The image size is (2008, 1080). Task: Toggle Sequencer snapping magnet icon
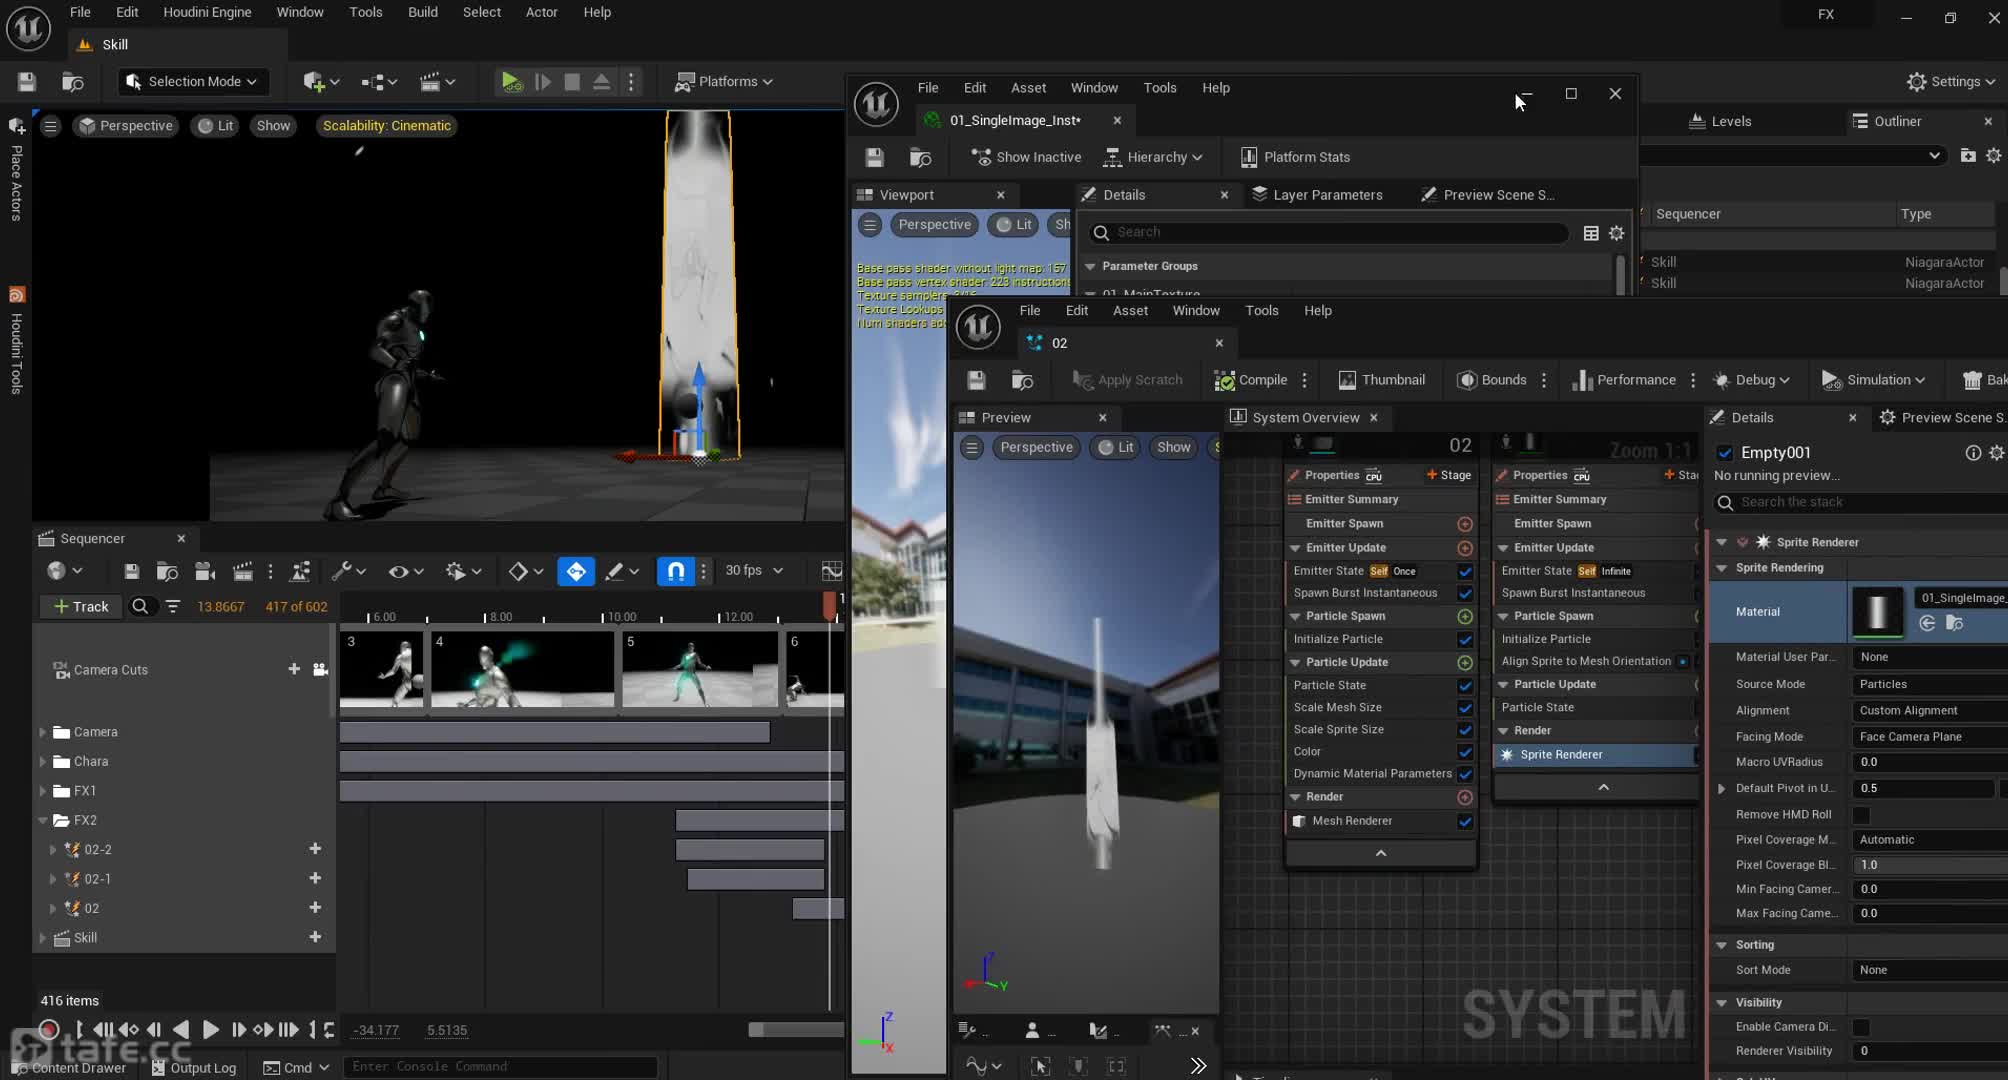676,571
